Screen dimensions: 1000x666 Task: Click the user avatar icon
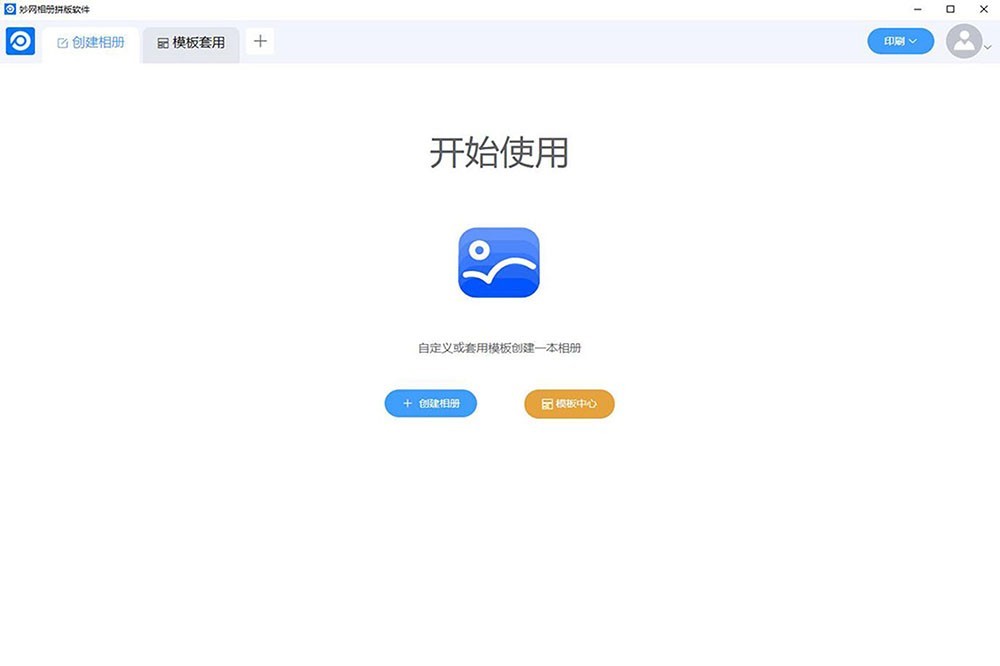click(x=964, y=41)
